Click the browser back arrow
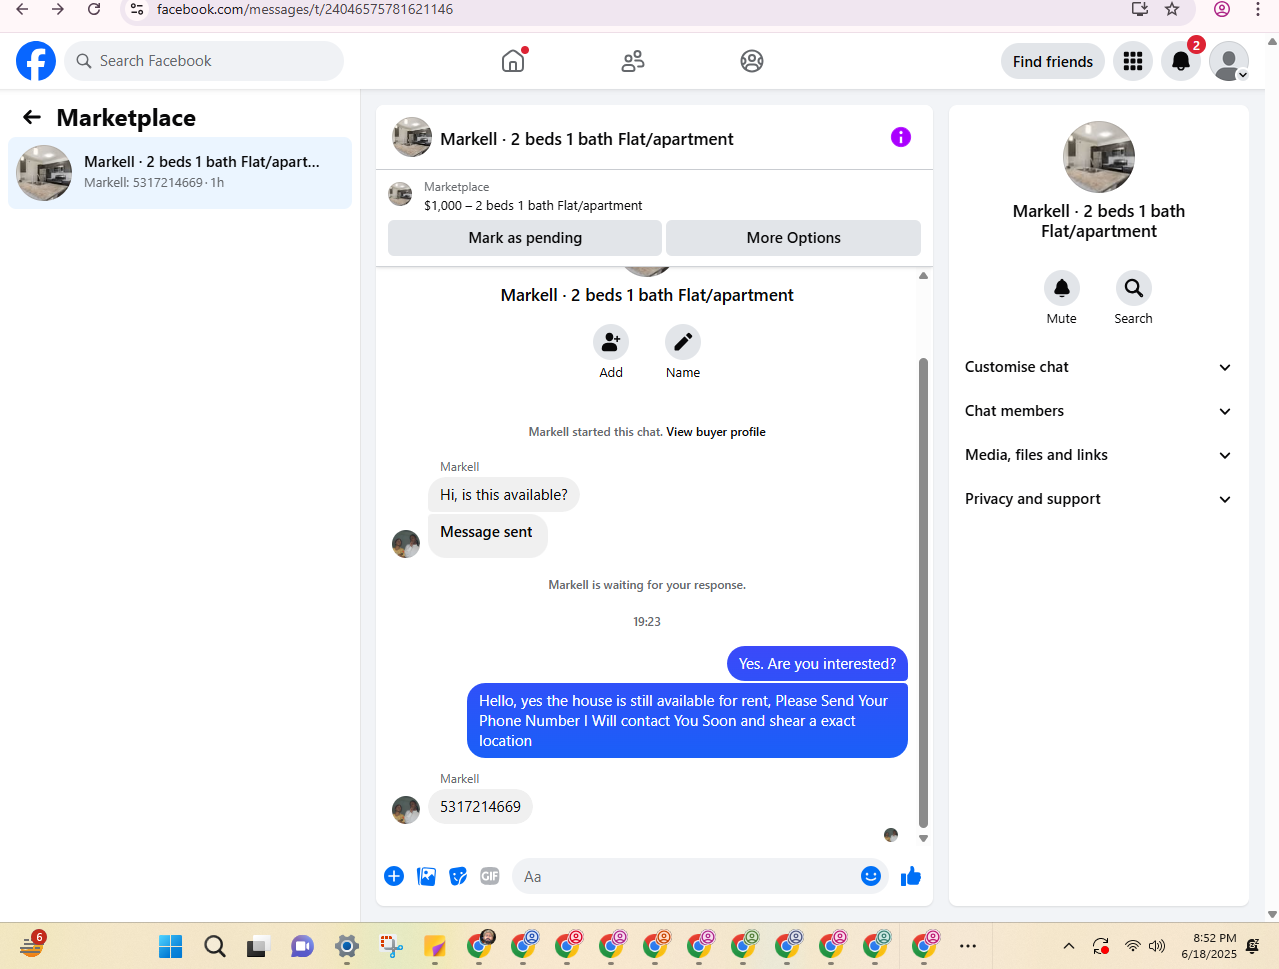This screenshot has height=969, width=1279. tap(22, 9)
